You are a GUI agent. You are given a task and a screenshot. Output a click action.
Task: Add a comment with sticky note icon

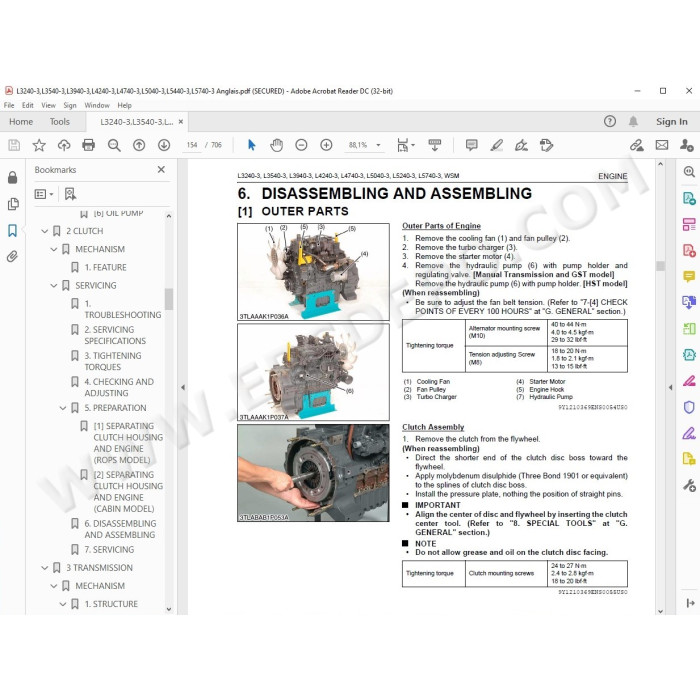coord(471,145)
